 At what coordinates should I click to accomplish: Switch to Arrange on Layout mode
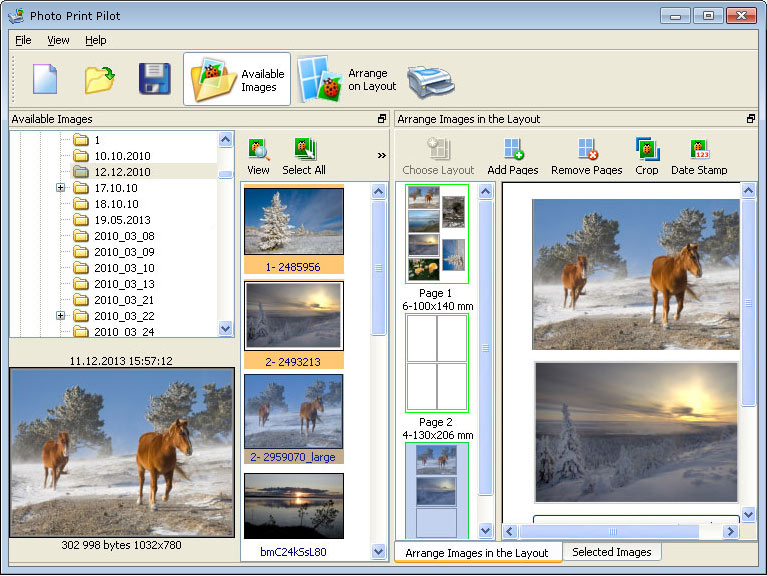pyautogui.click(x=347, y=80)
